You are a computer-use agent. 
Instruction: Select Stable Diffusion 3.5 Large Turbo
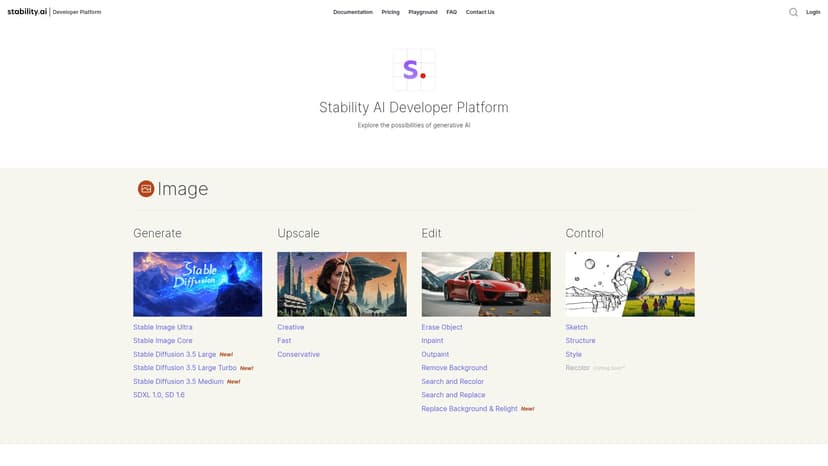pyautogui.click(x=185, y=368)
